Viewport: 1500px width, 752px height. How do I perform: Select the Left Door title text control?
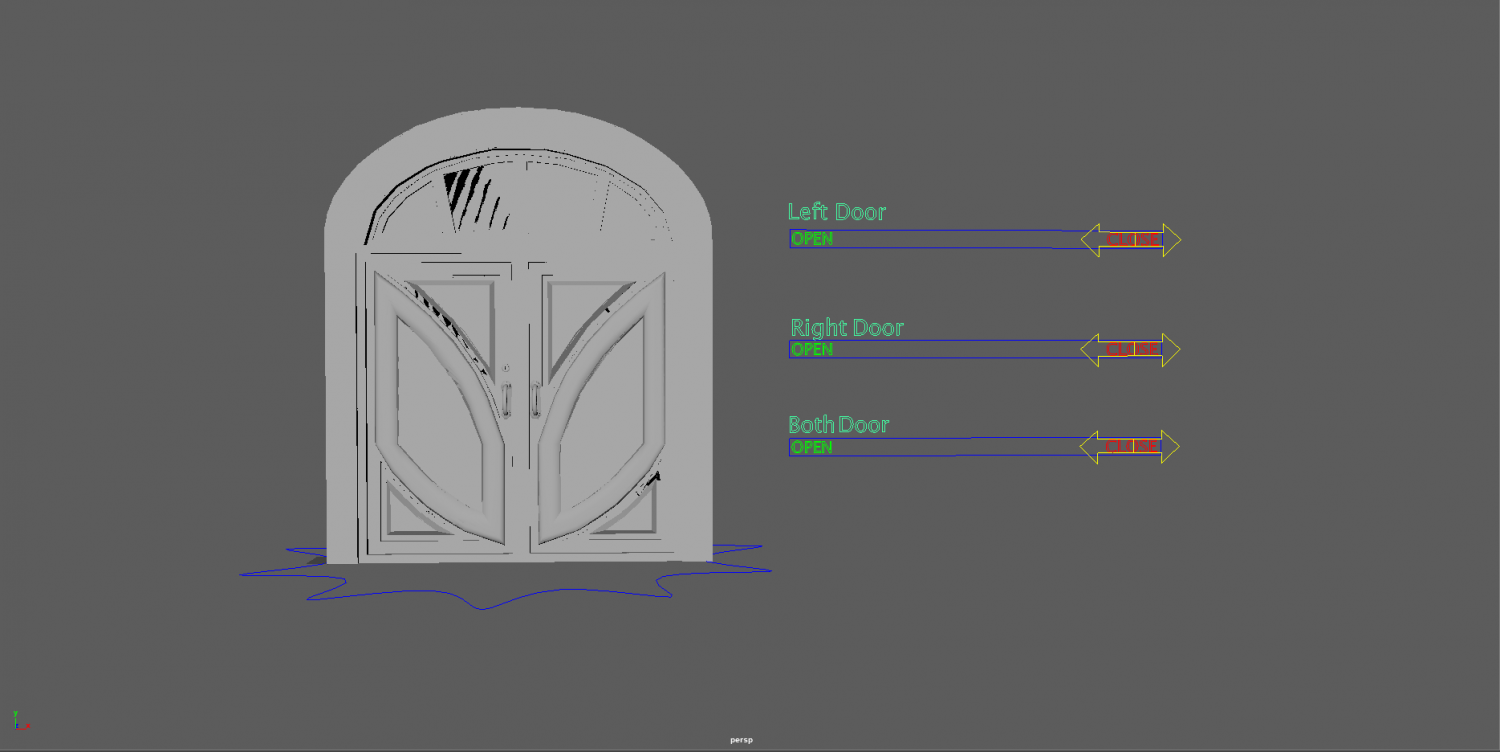pos(836,211)
